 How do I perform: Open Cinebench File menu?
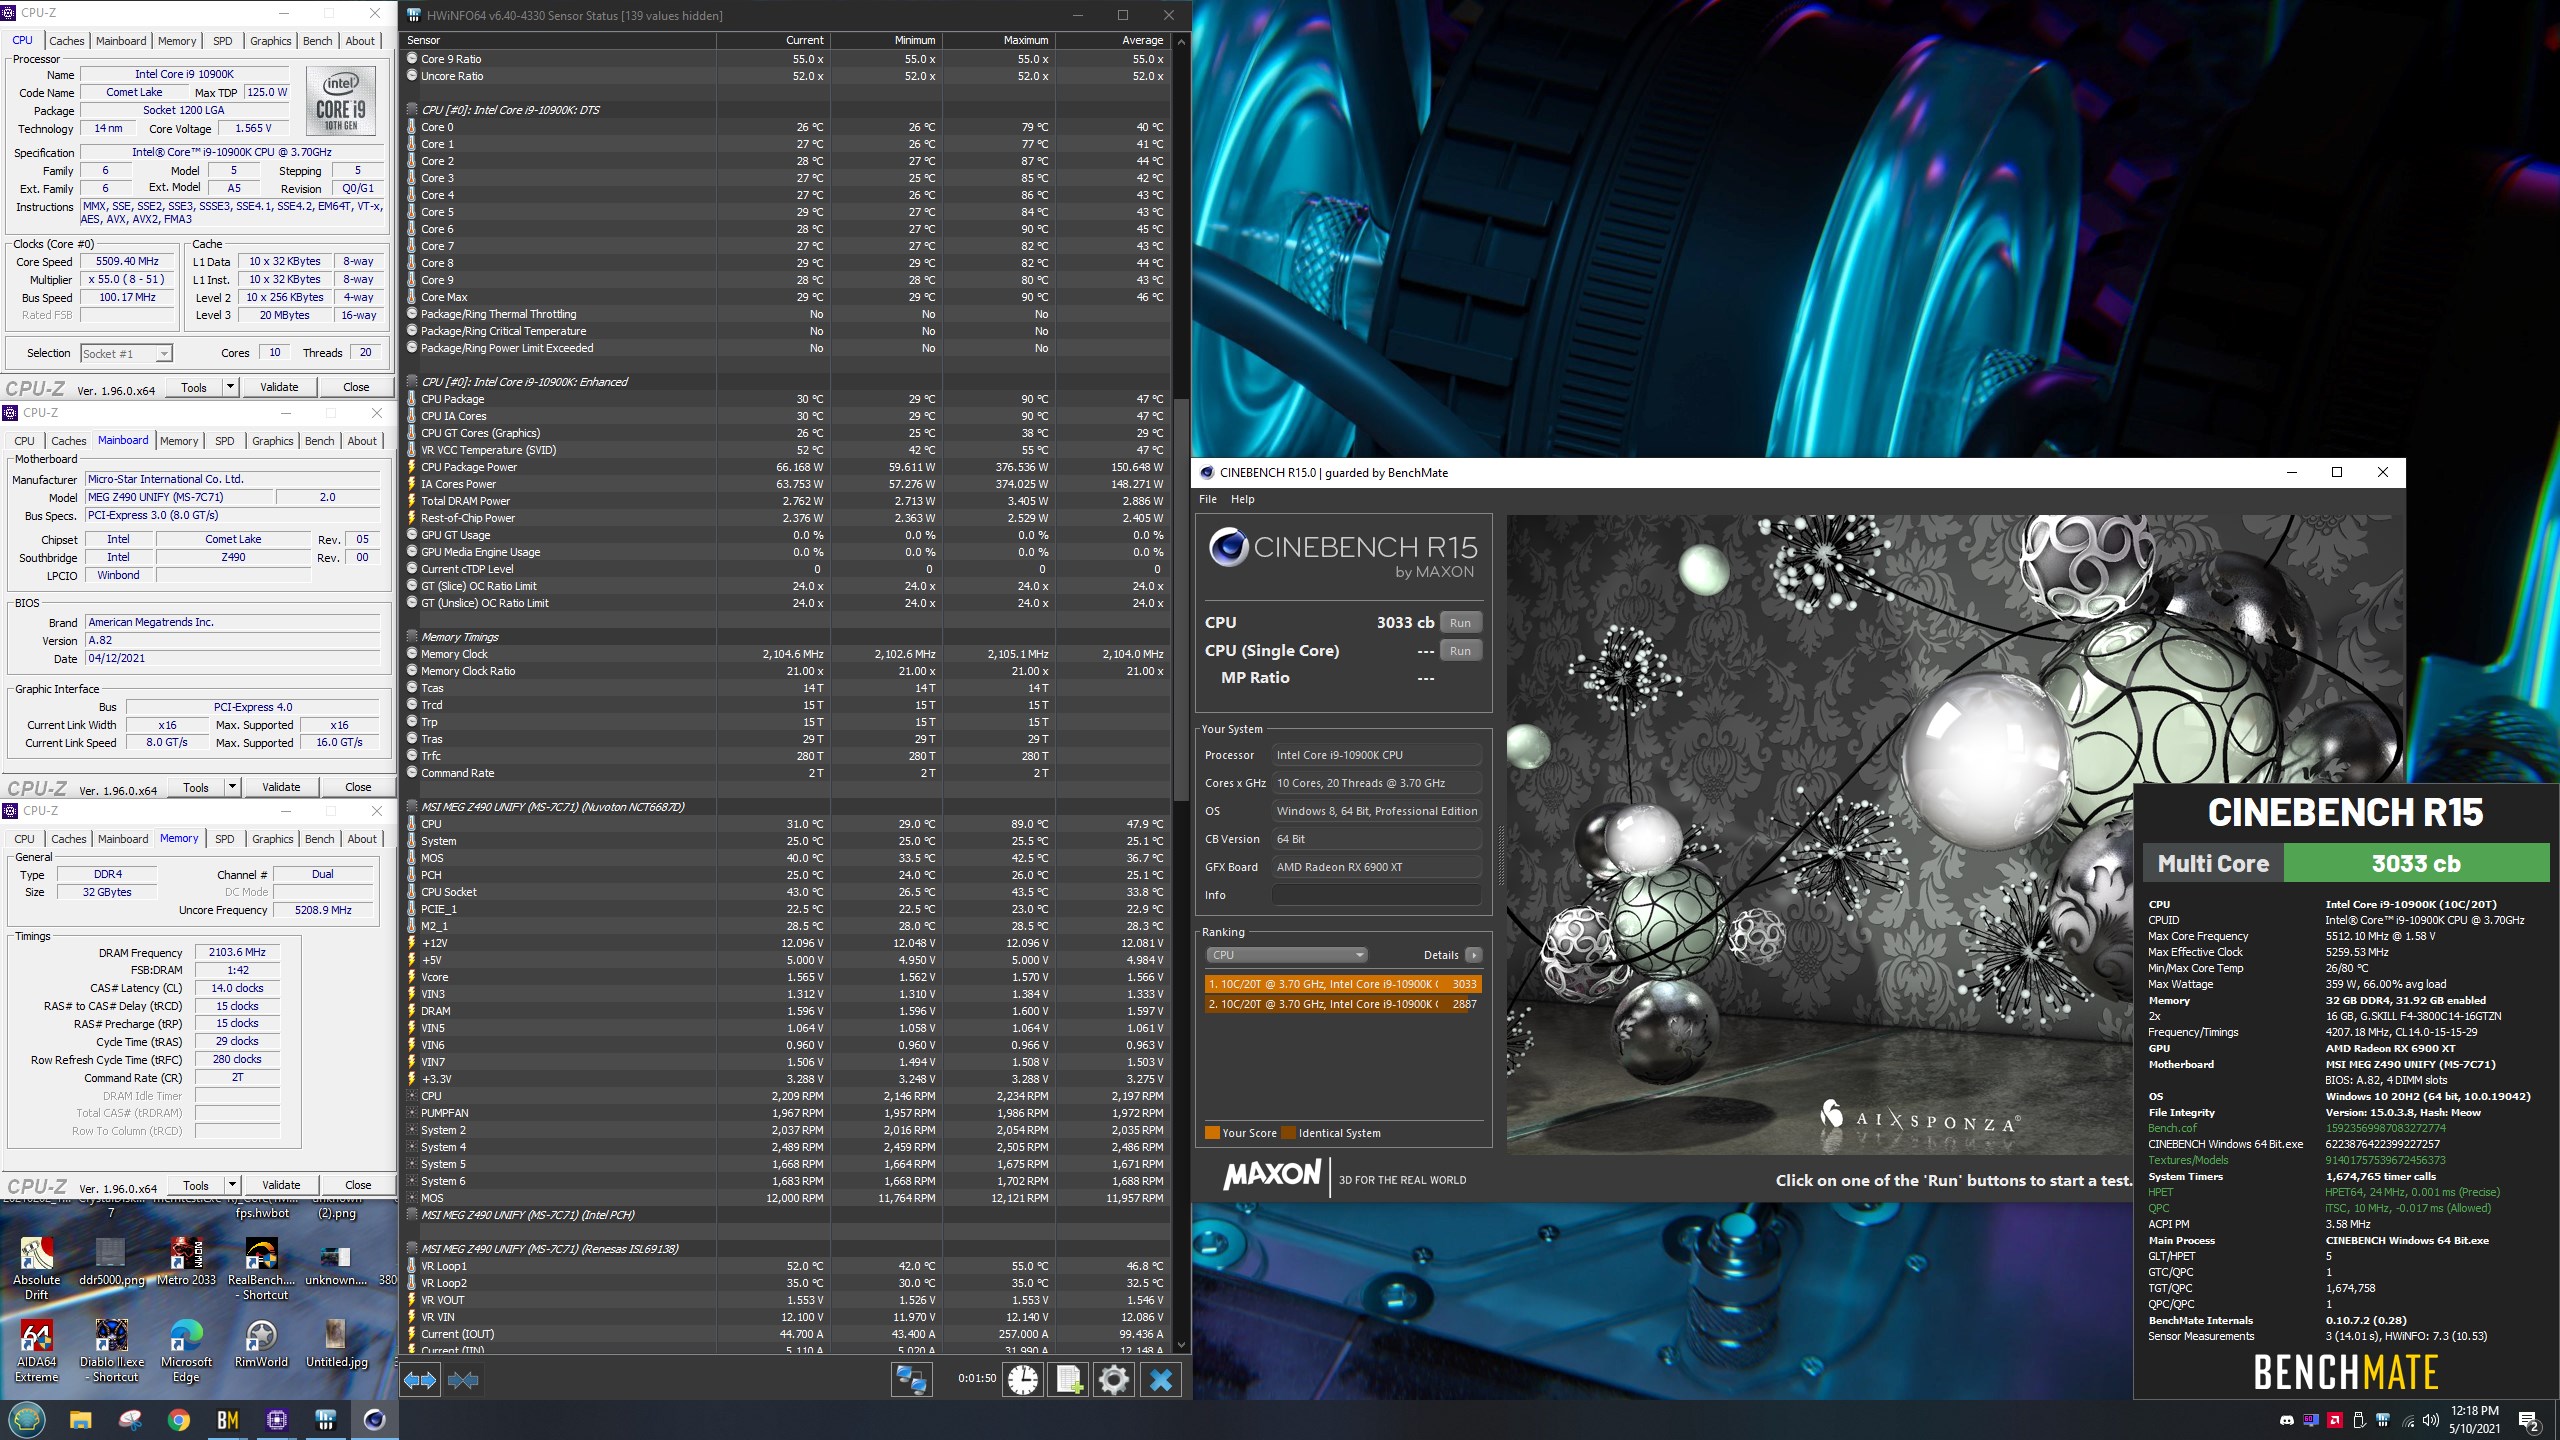pos(1208,499)
